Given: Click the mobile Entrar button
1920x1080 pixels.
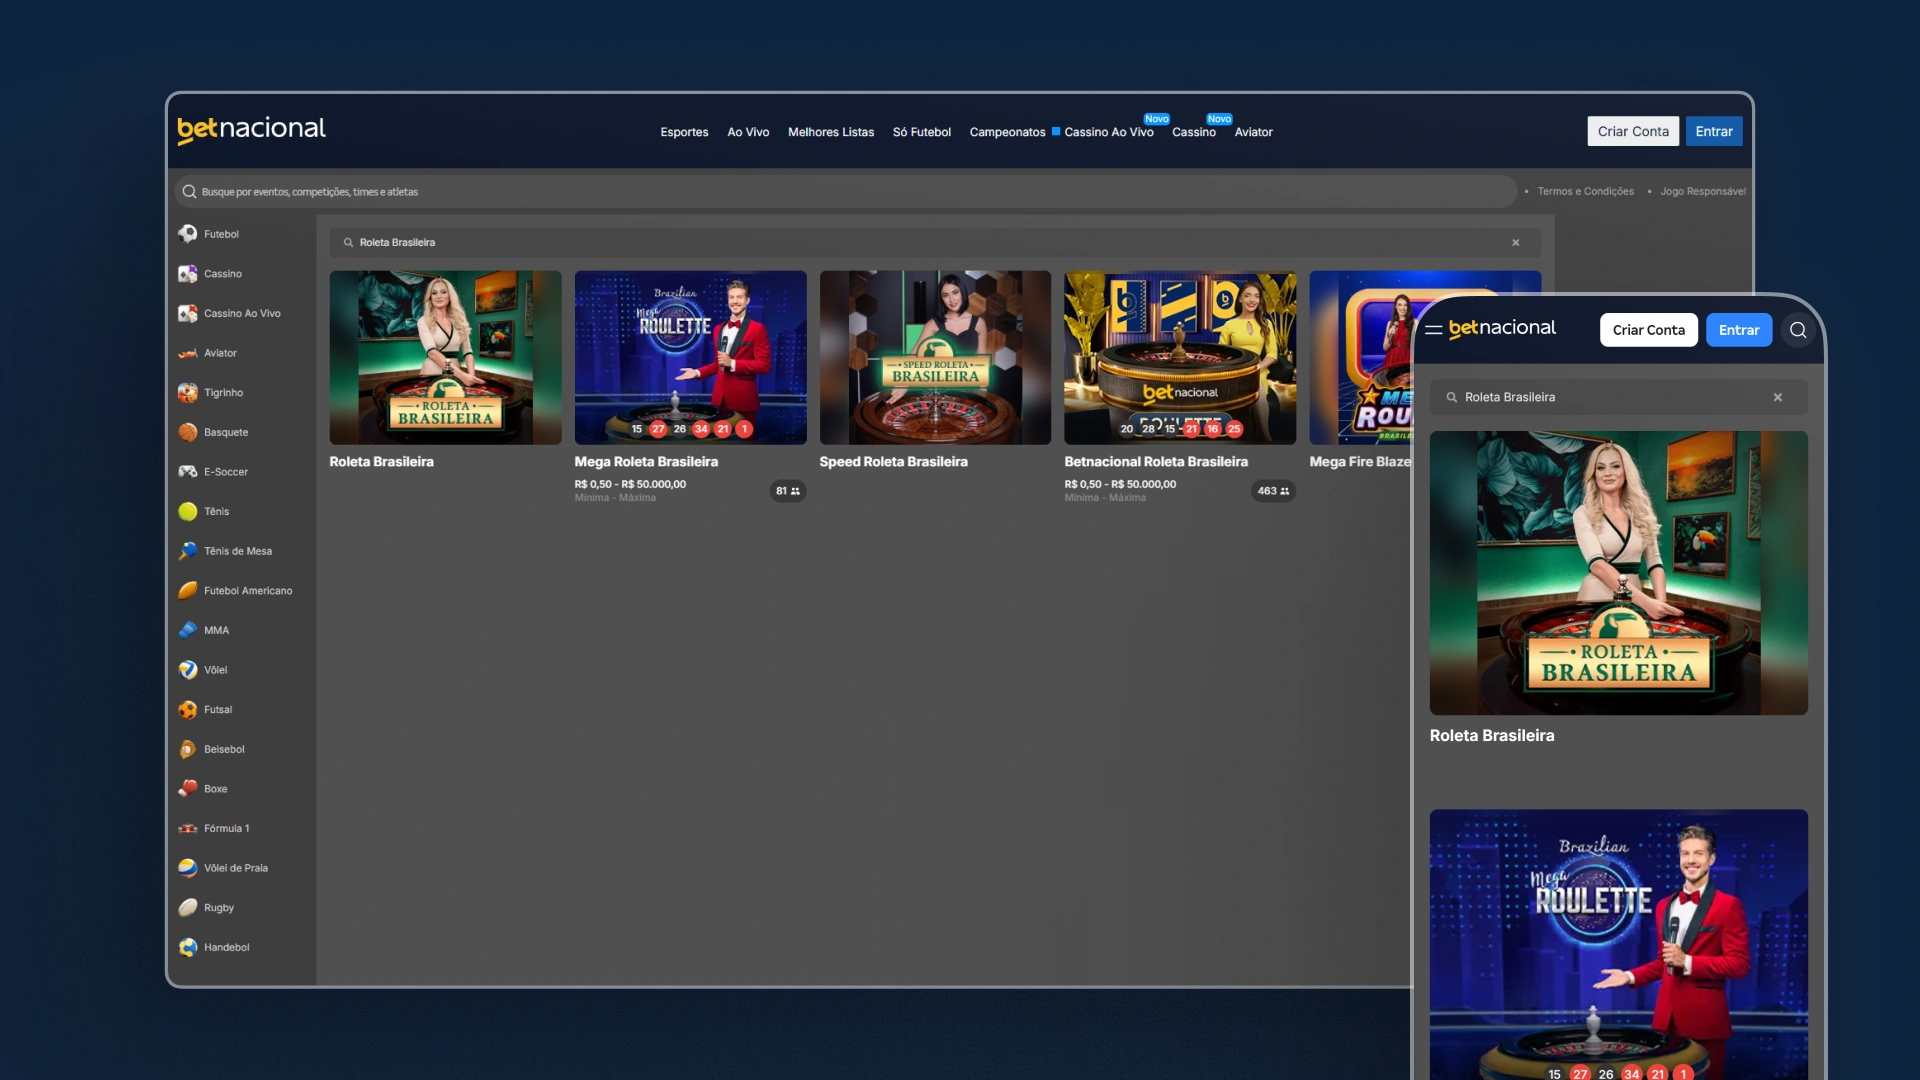Looking at the screenshot, I should point(1739,330).
